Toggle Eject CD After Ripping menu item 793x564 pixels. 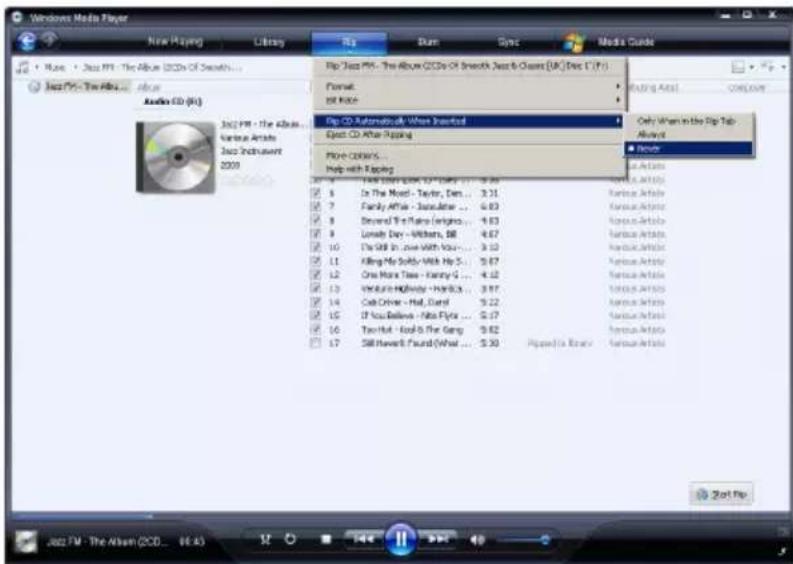click(469, 135)
